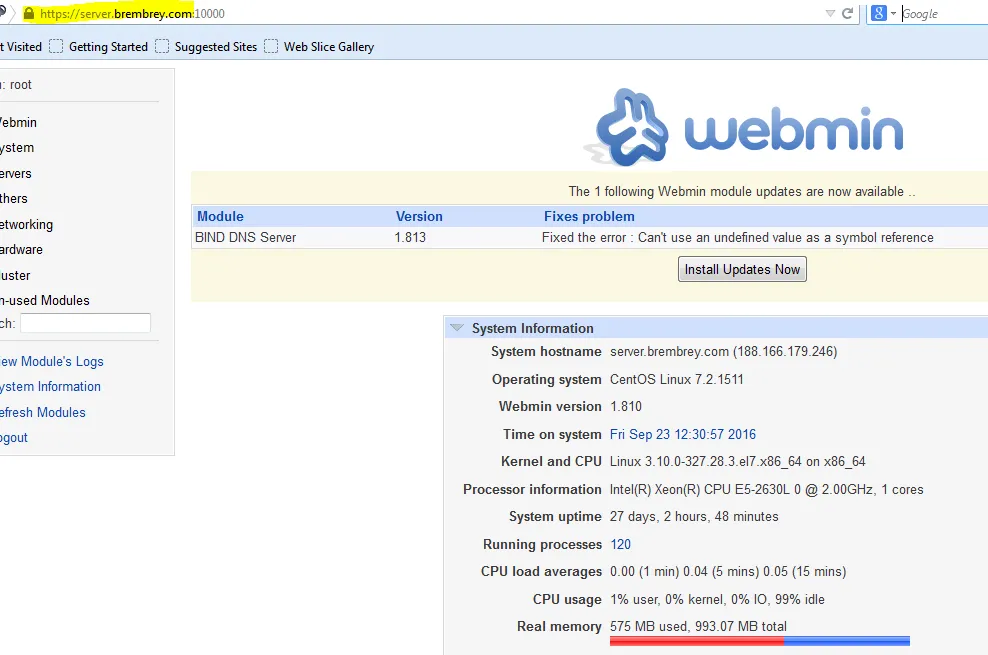The width and height of the screenshot is (988, 655).
Task: Expand the Others category in sidebar
Action: [14, 198]
